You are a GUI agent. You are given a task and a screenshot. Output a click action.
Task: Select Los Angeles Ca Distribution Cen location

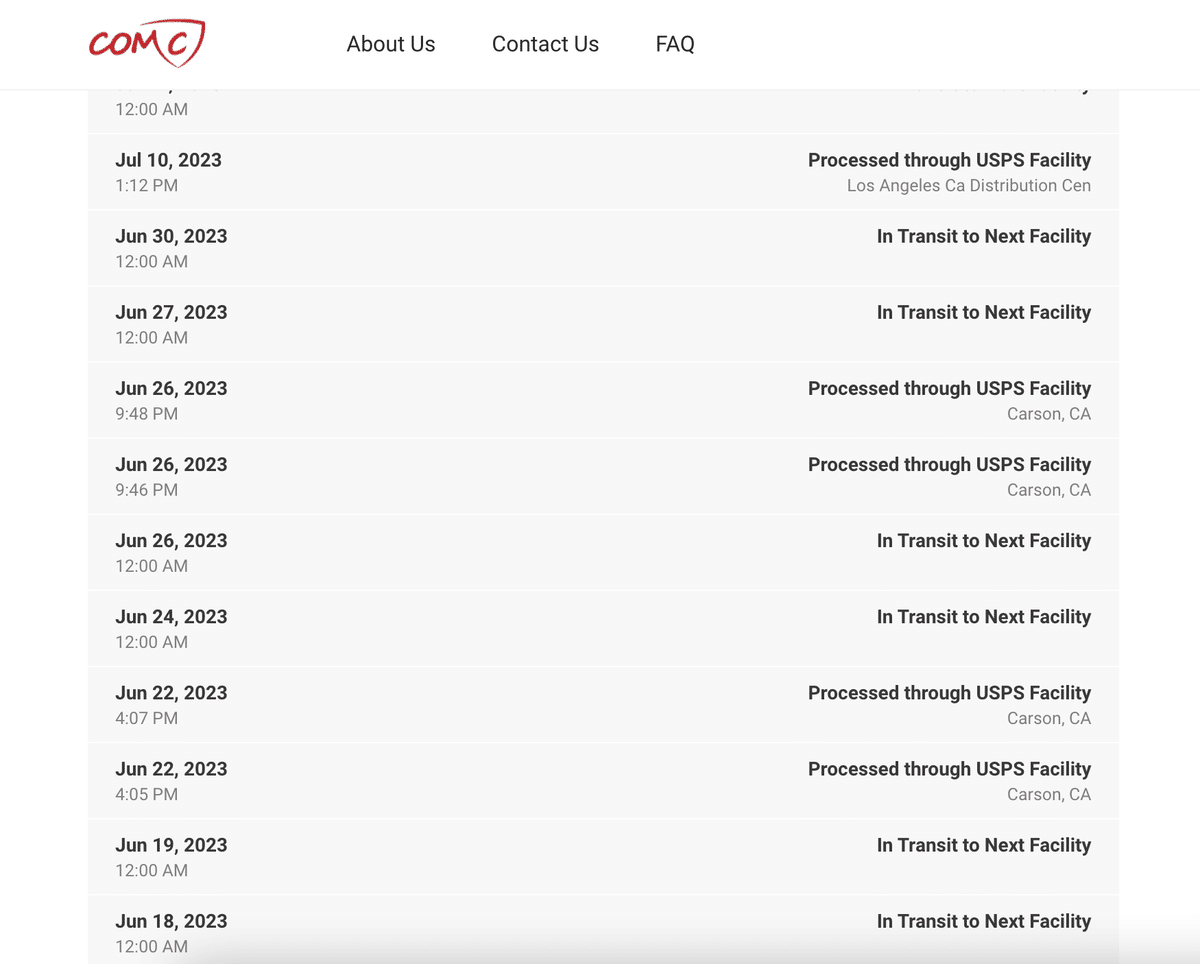[x=969, y=186]
